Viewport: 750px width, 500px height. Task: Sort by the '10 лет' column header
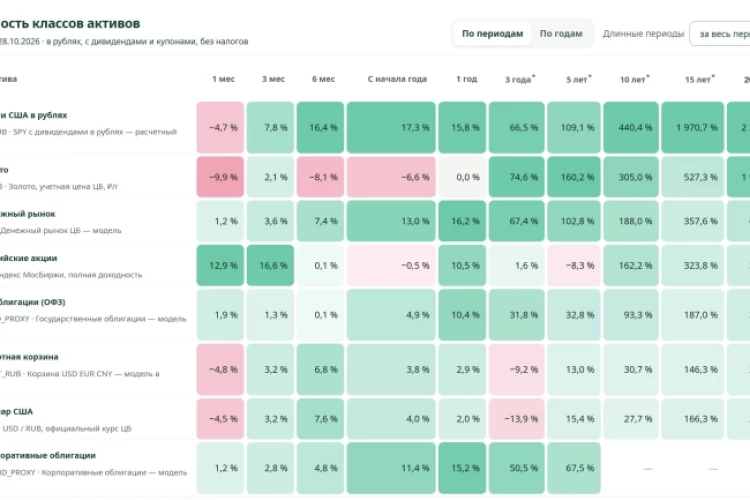634,79
